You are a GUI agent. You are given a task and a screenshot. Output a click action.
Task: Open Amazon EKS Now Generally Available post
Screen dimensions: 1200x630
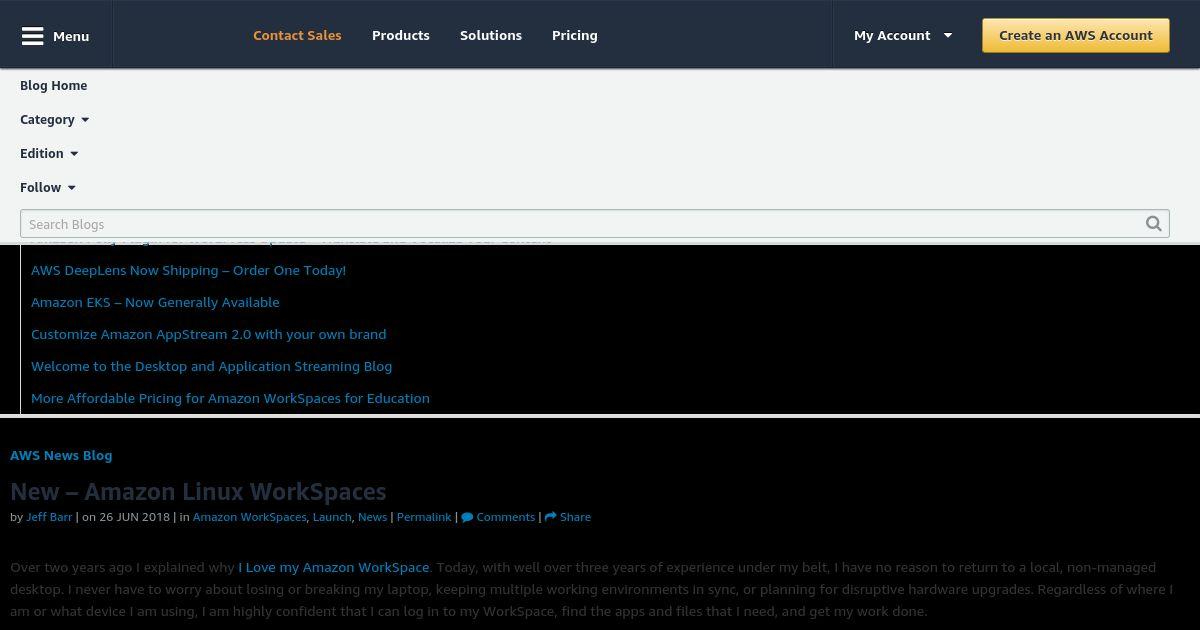pyautogui.click(x=155, y=302)
